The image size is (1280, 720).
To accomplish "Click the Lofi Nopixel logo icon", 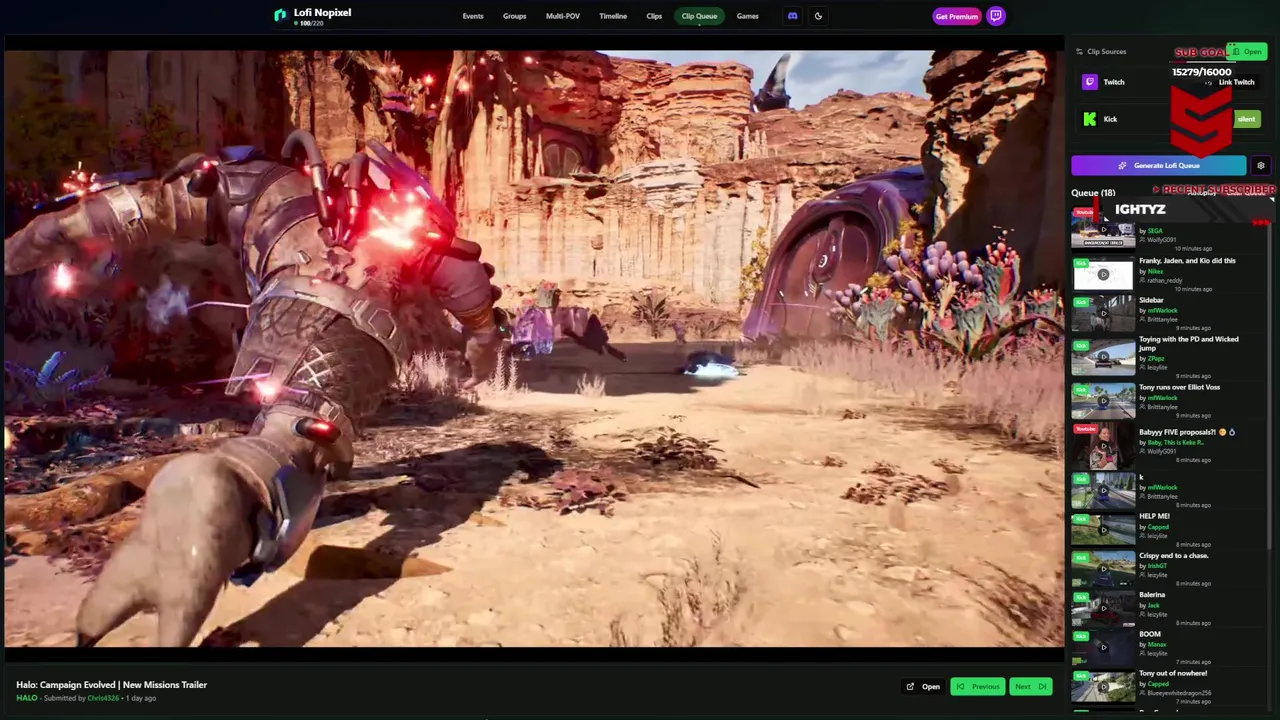I will 280,15.
